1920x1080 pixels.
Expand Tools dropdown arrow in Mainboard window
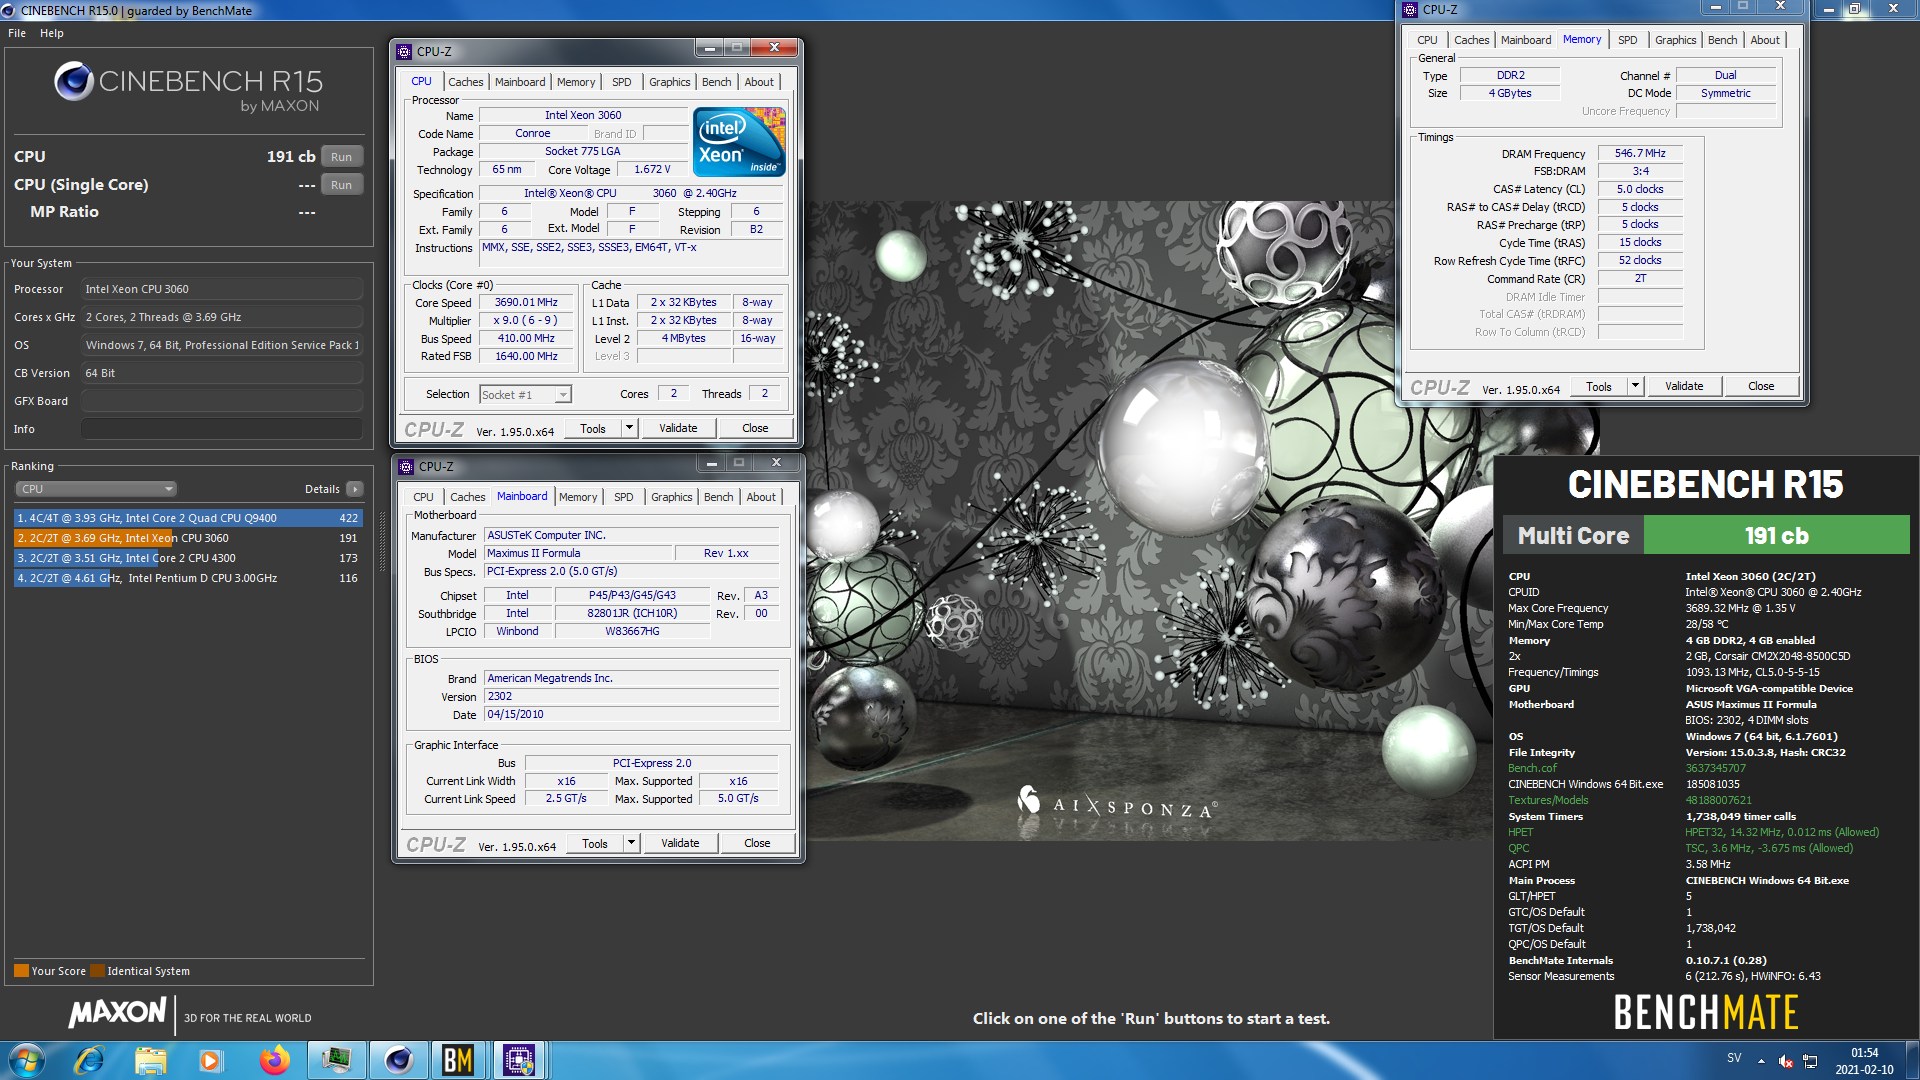click(x=631, y=843)
